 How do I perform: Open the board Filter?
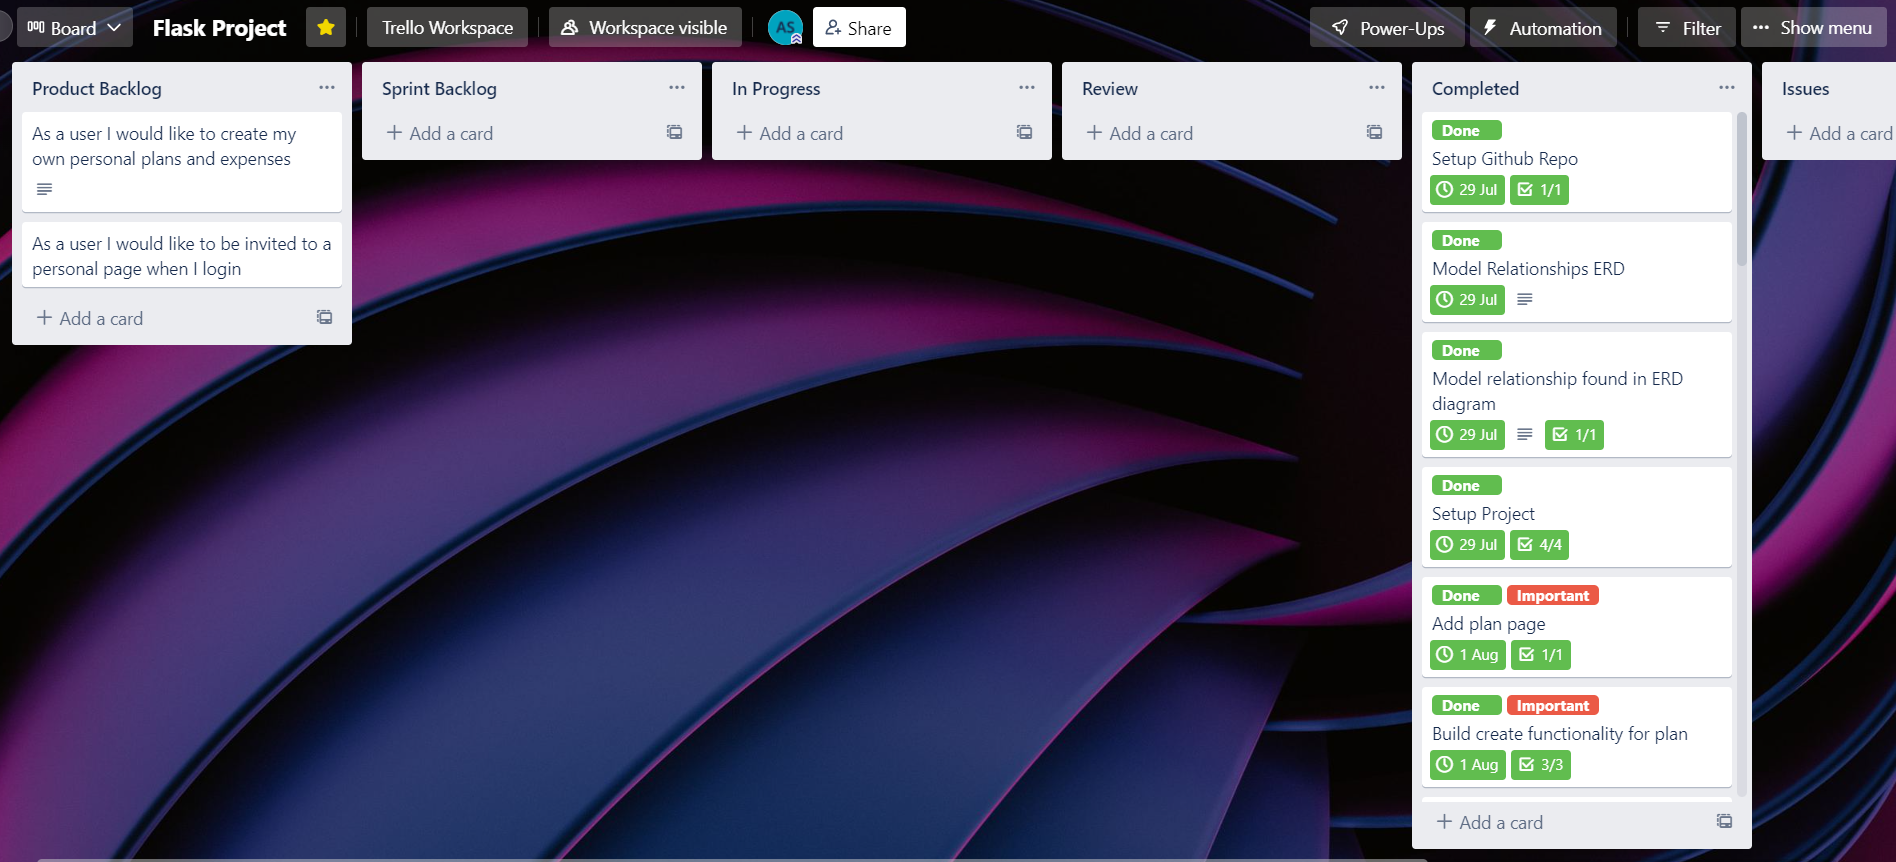1687,27
